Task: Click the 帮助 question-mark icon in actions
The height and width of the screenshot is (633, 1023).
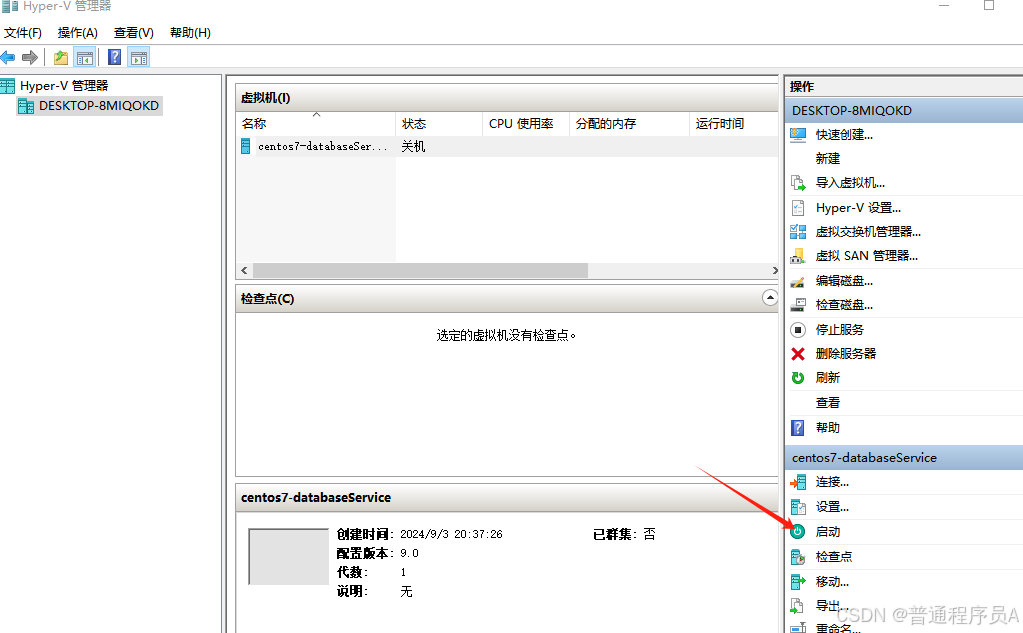Action: 798,427
